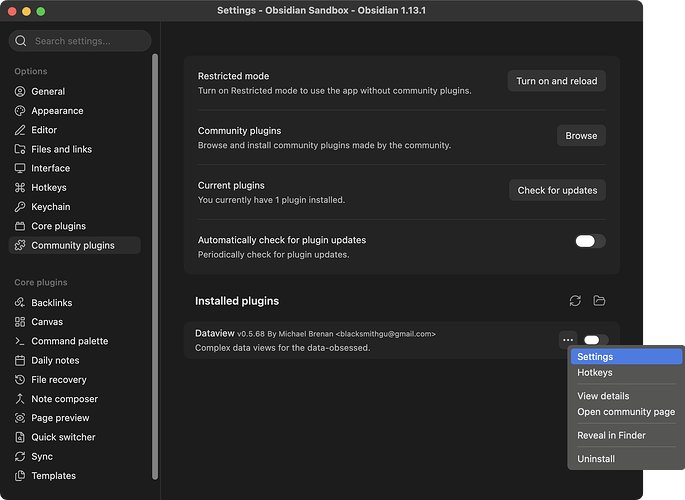
Task: Click the Note composer merge icon
Action: click(x=20, y=399)
